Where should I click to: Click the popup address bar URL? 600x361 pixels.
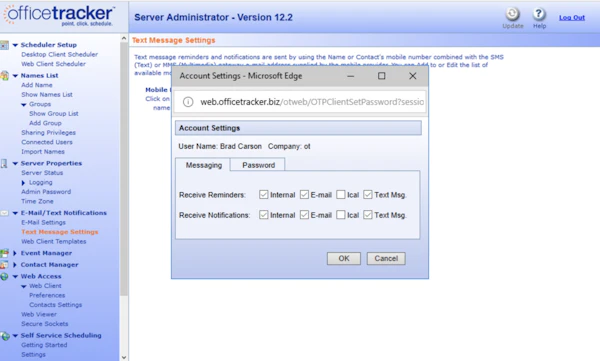point(312,102)
